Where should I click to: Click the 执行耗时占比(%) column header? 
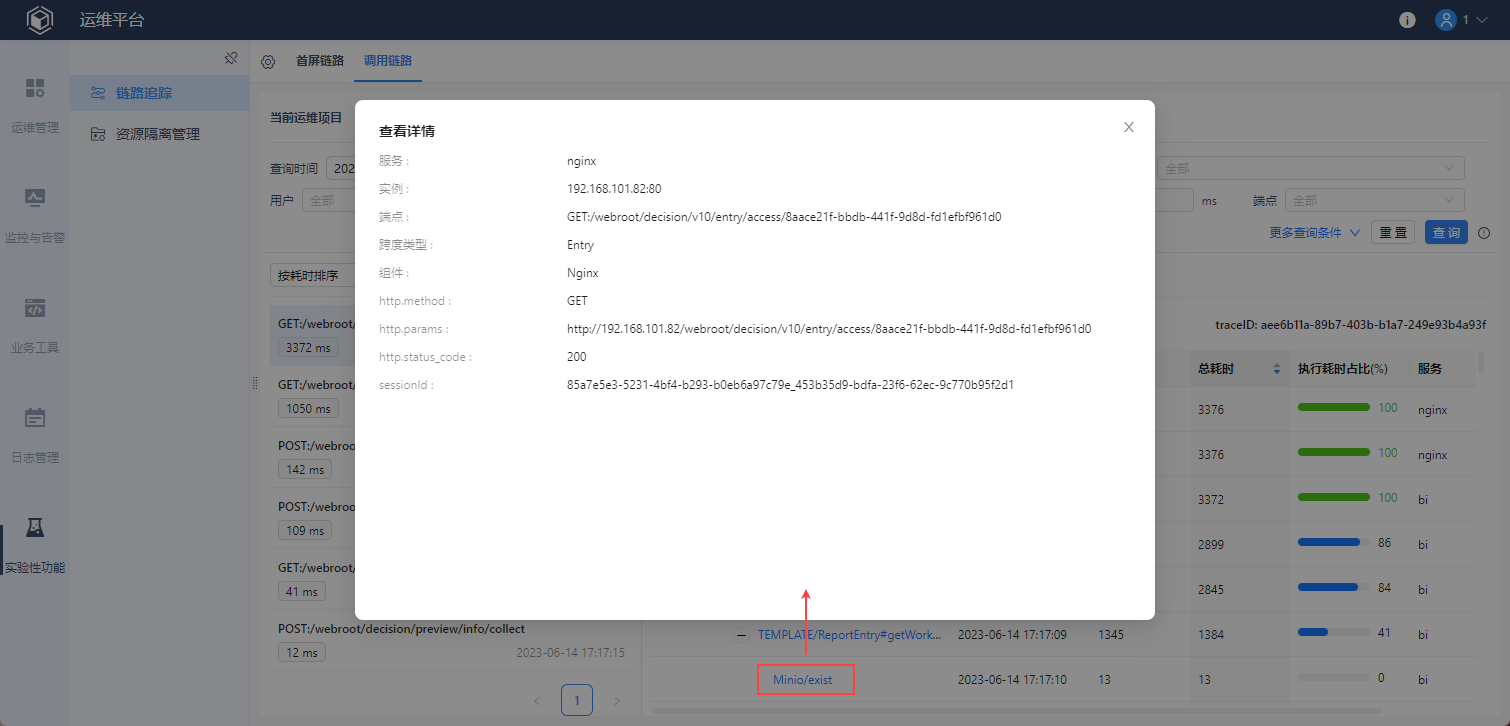point(1343,369)
